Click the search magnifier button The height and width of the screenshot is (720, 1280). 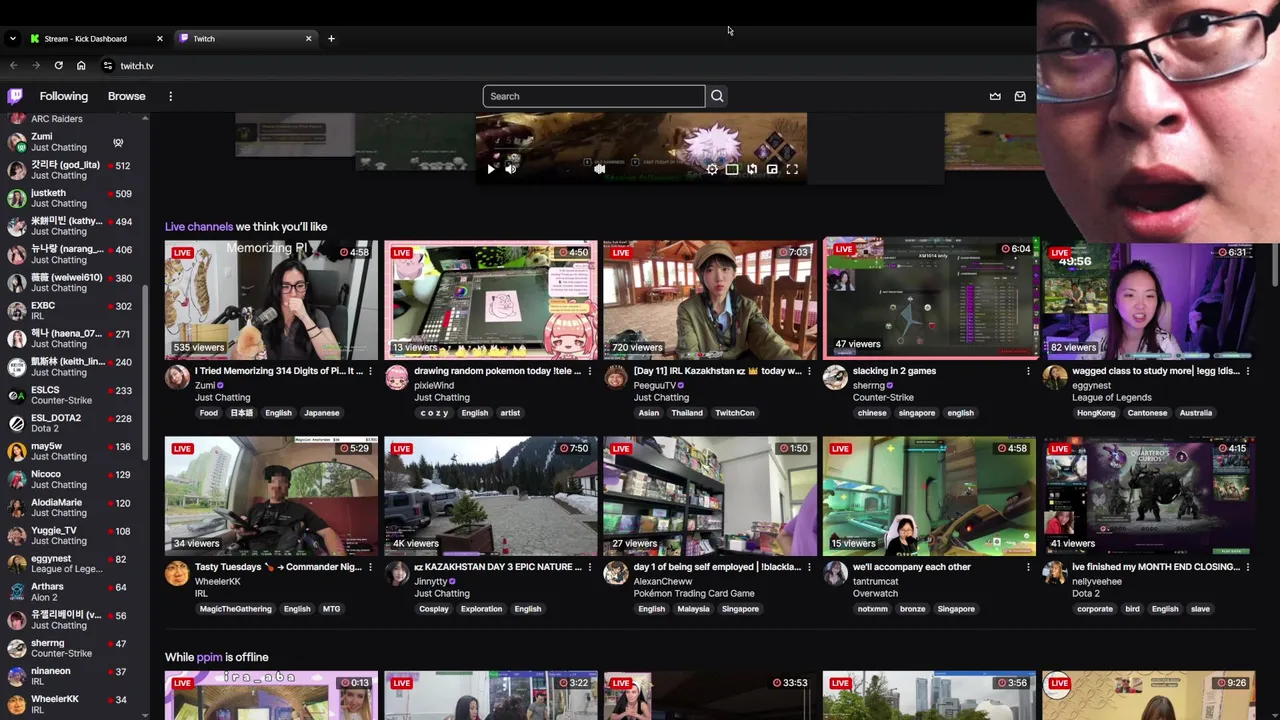click(x=717, y=96)
